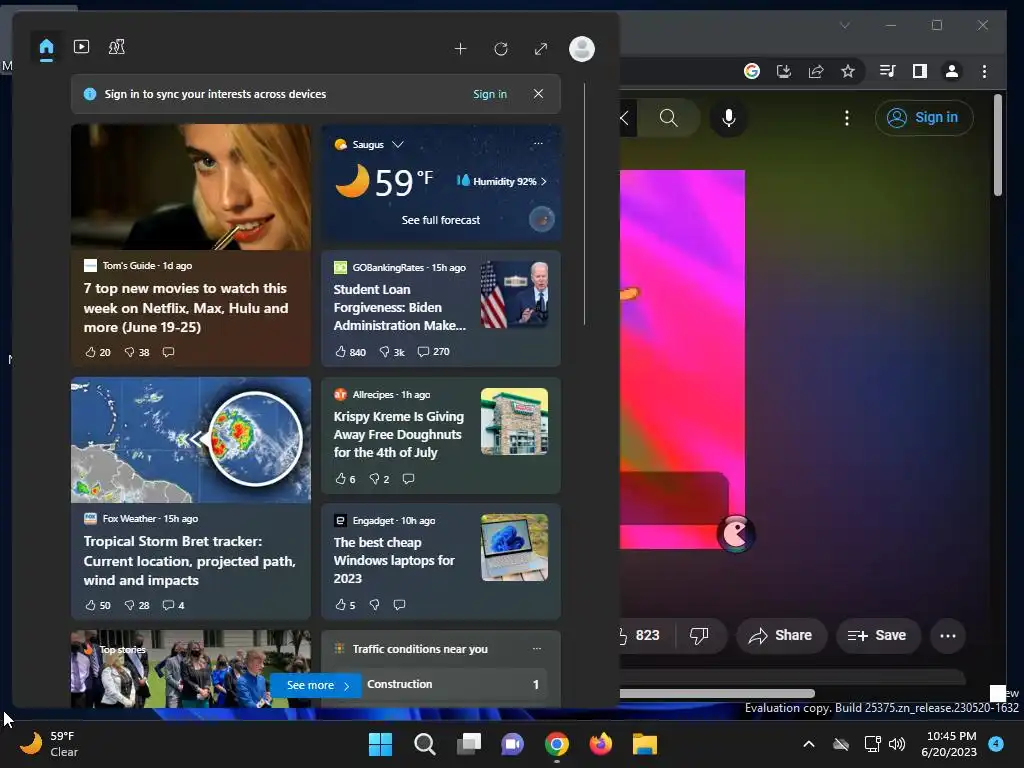This screenshot has width=1024, height=768.
Task: Open the 7 top new movies article
Action: (185, 308)
